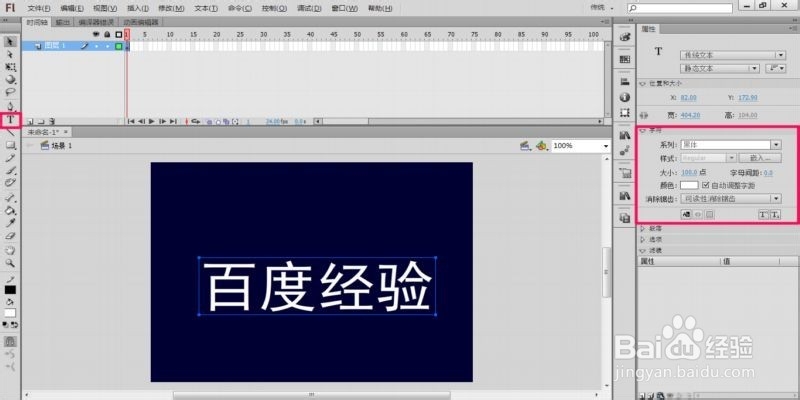Image resolution: width=800 pixels, height=400 pixels.
Task: Toggle show/hide all layers eye icon
Action: tap(95, 34)
